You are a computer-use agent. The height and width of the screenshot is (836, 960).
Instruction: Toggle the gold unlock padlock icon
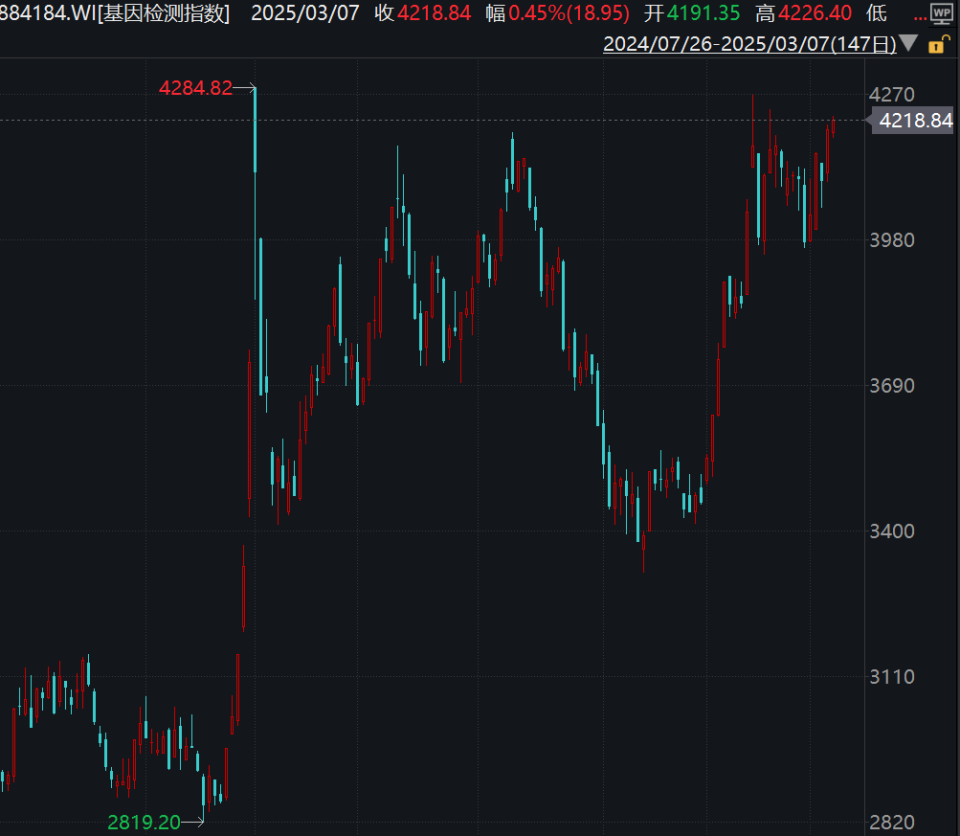pyautogui.click(x=937, y=44)
